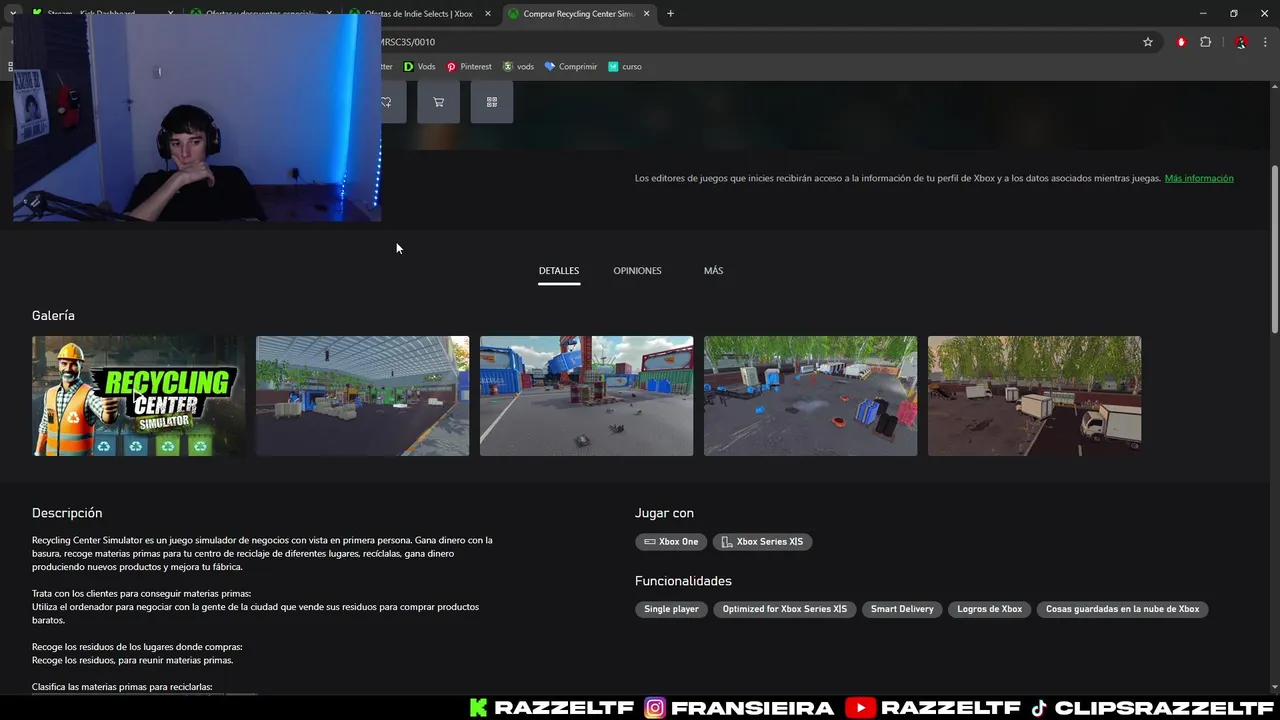
Task: Open the Vods bookmark with the green icon
Action: tap(419, 67)
